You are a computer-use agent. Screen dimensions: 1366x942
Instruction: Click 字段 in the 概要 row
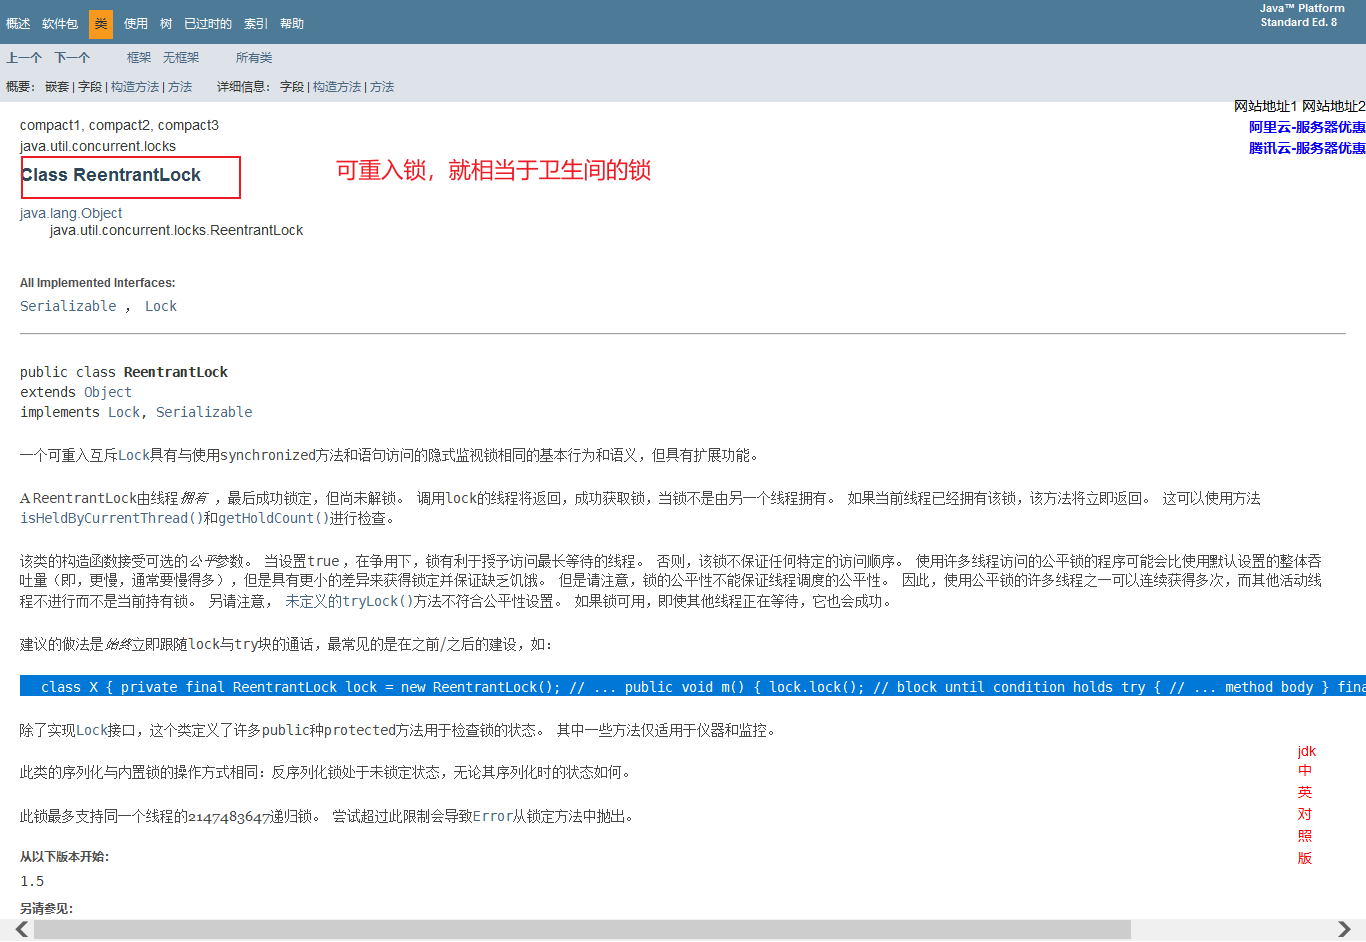tap(90, 87)
